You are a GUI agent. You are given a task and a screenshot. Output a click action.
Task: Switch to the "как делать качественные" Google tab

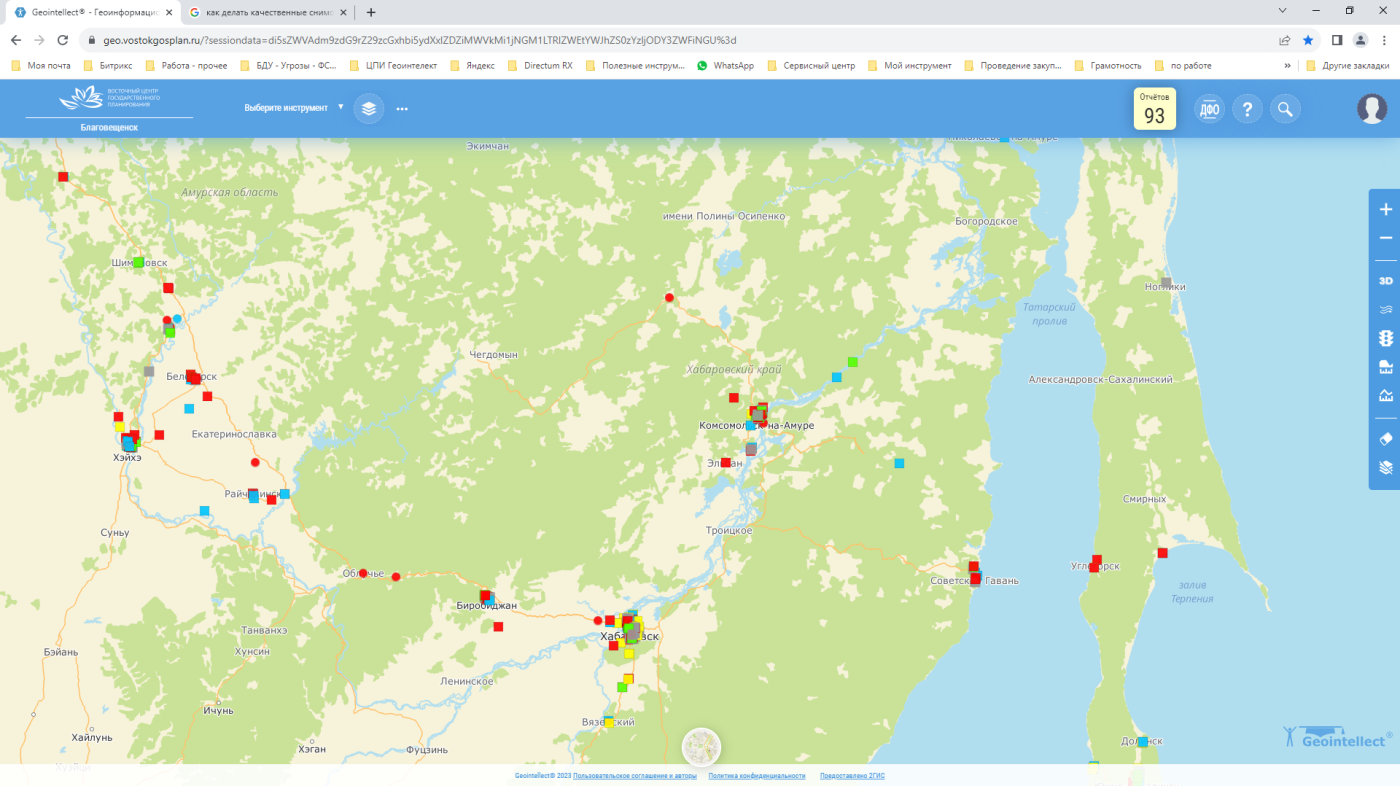tap(265, 12)
